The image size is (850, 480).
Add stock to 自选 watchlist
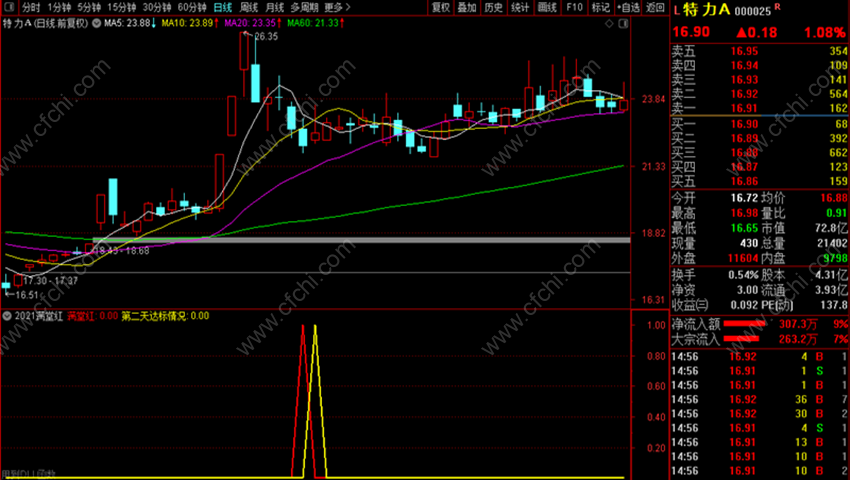[x=628, y=8]
